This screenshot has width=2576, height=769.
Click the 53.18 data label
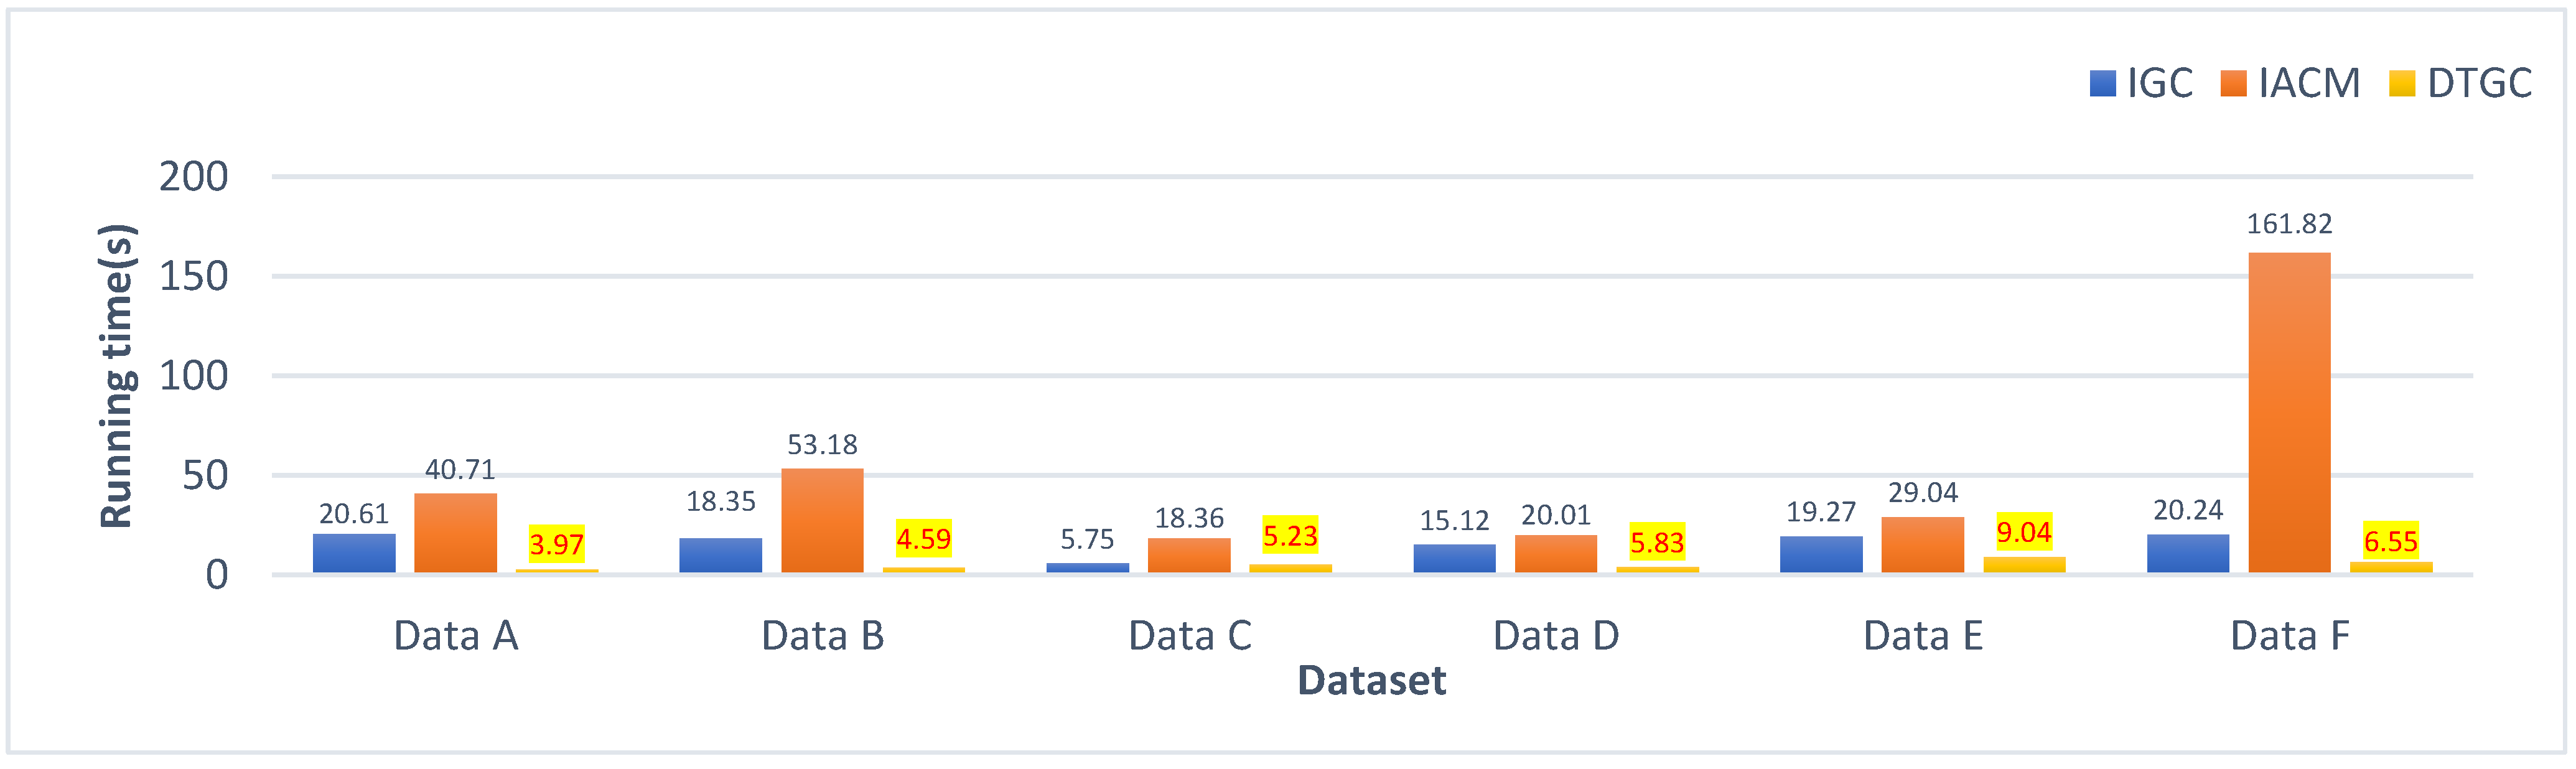[x=822, y=444]
